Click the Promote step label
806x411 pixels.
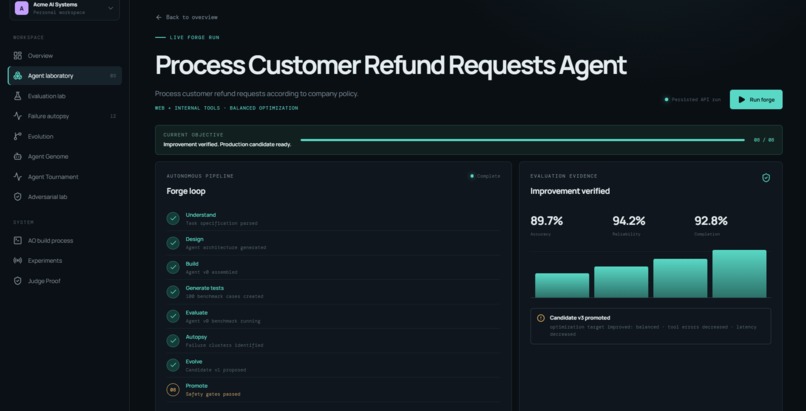[196, 386]
